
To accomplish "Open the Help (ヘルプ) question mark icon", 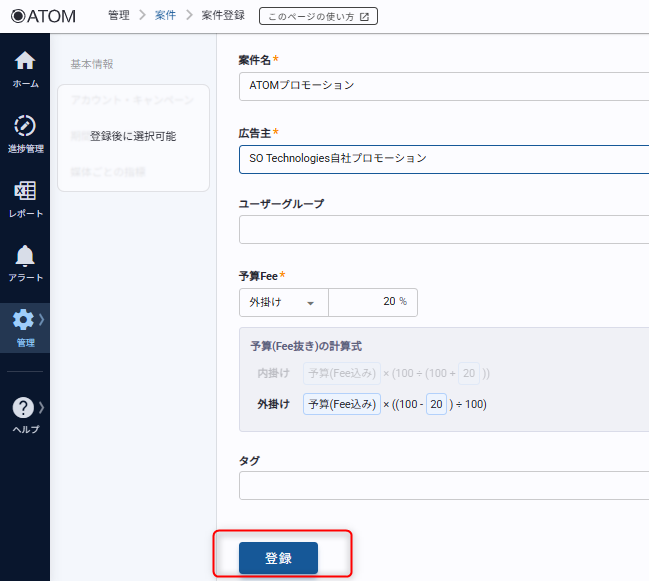I will (x=23, y=408).
